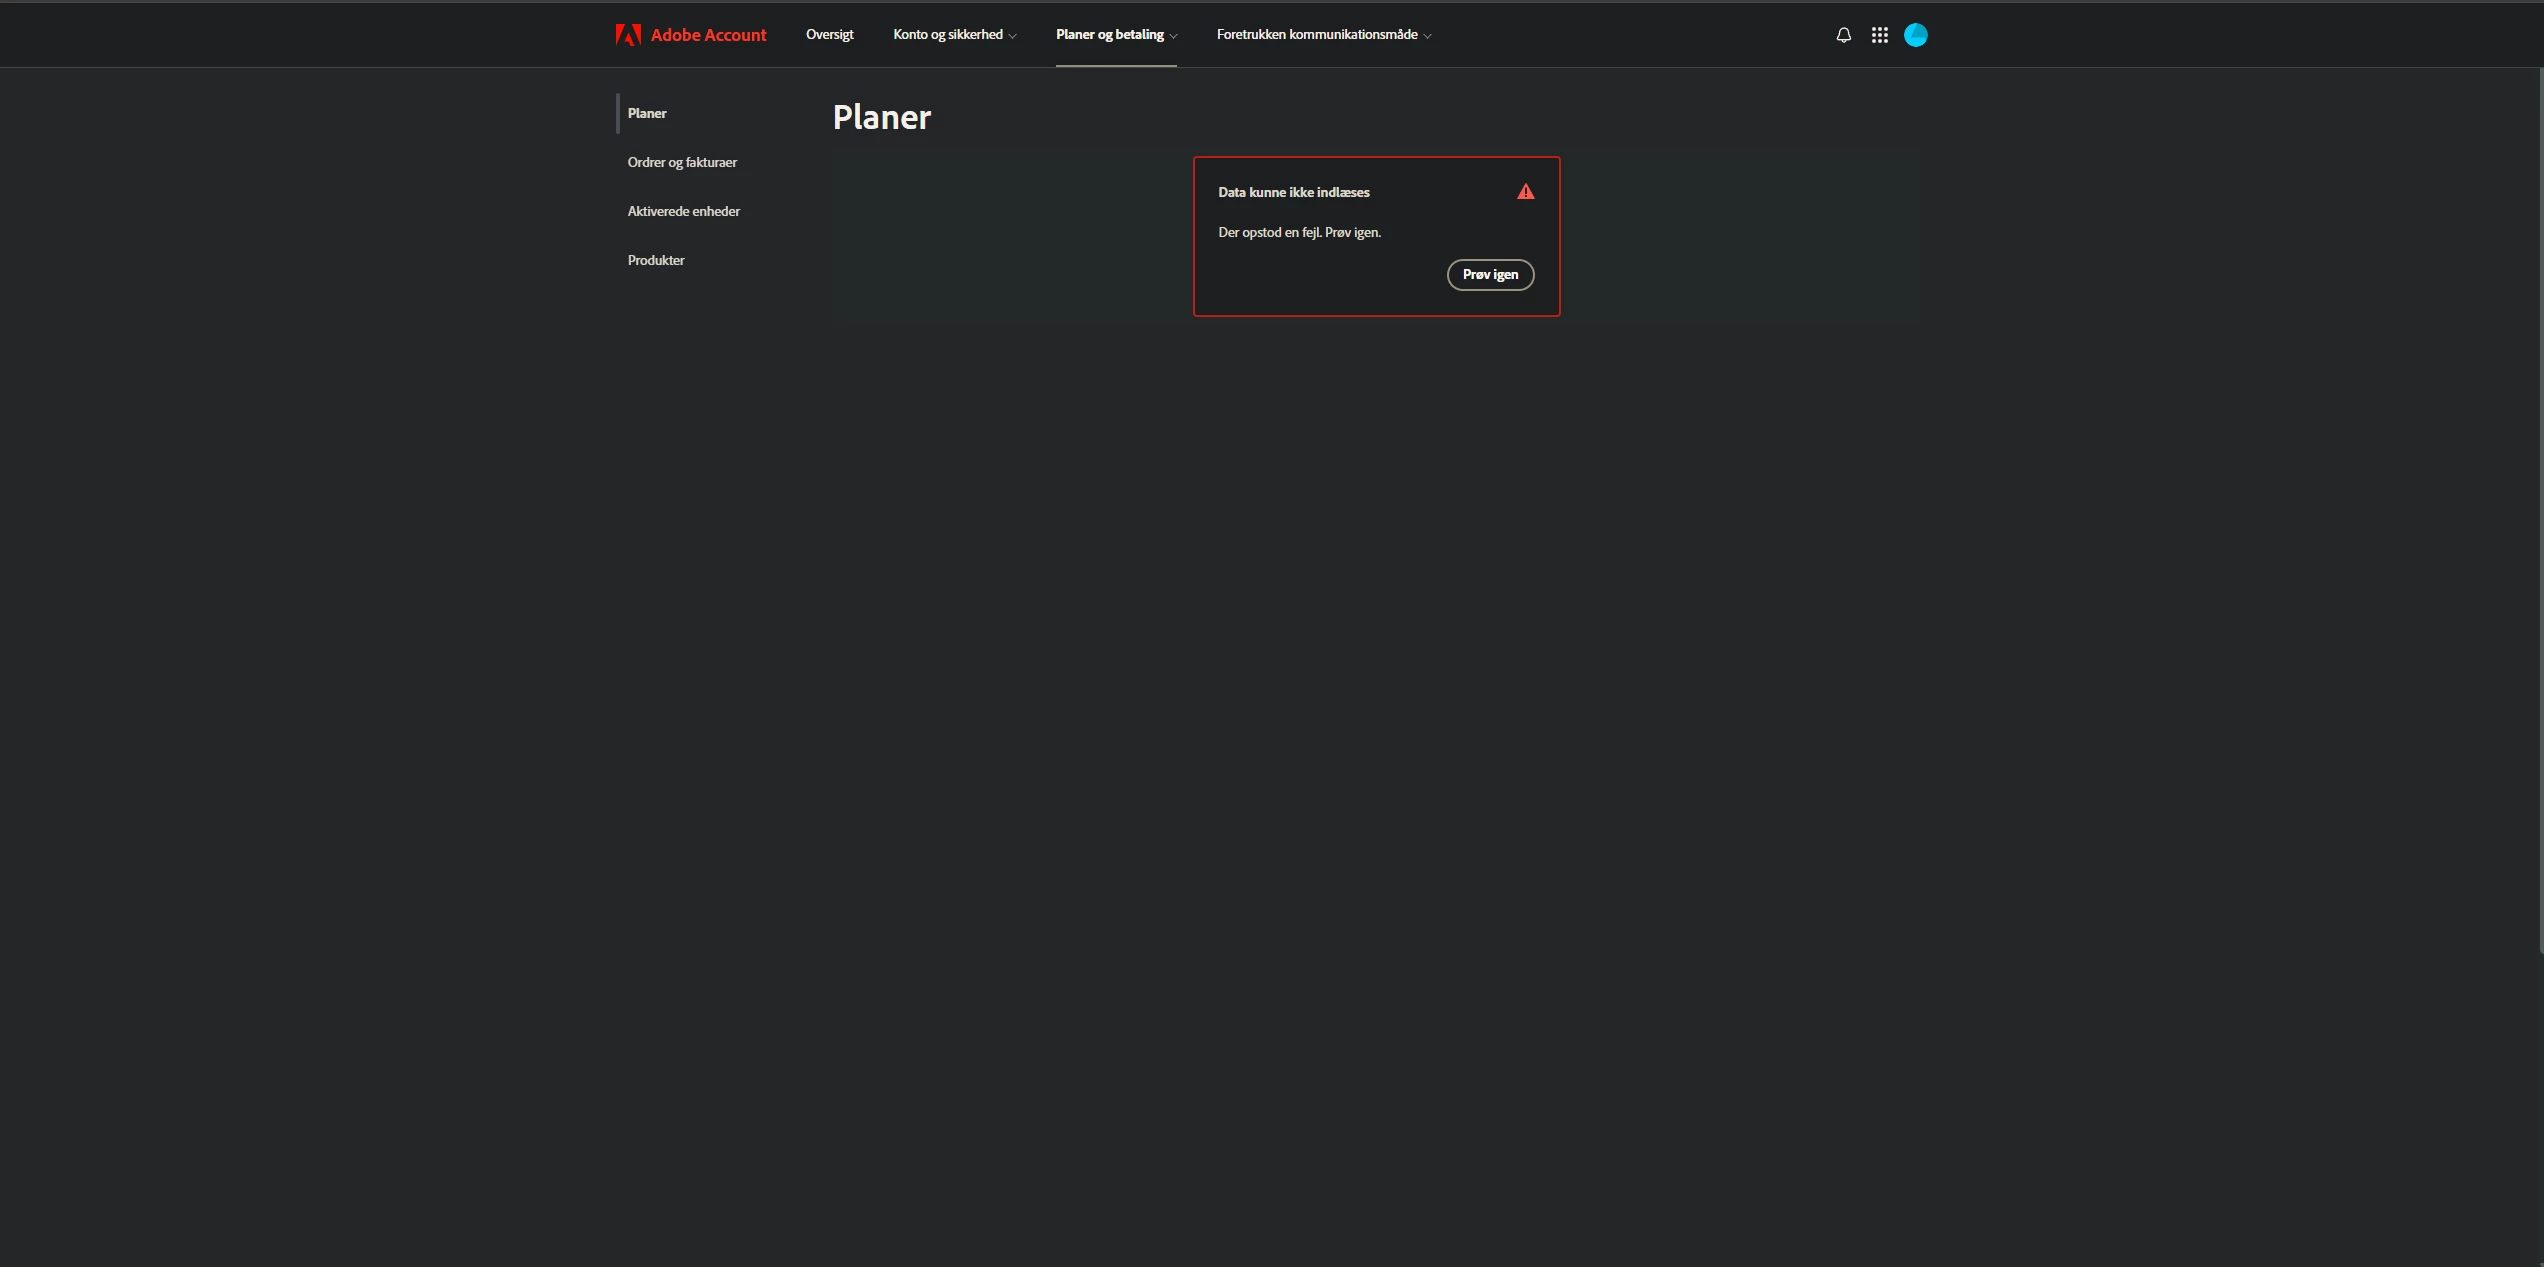
Task: Go to the Oversigt tab
Action: coord(829,35)
